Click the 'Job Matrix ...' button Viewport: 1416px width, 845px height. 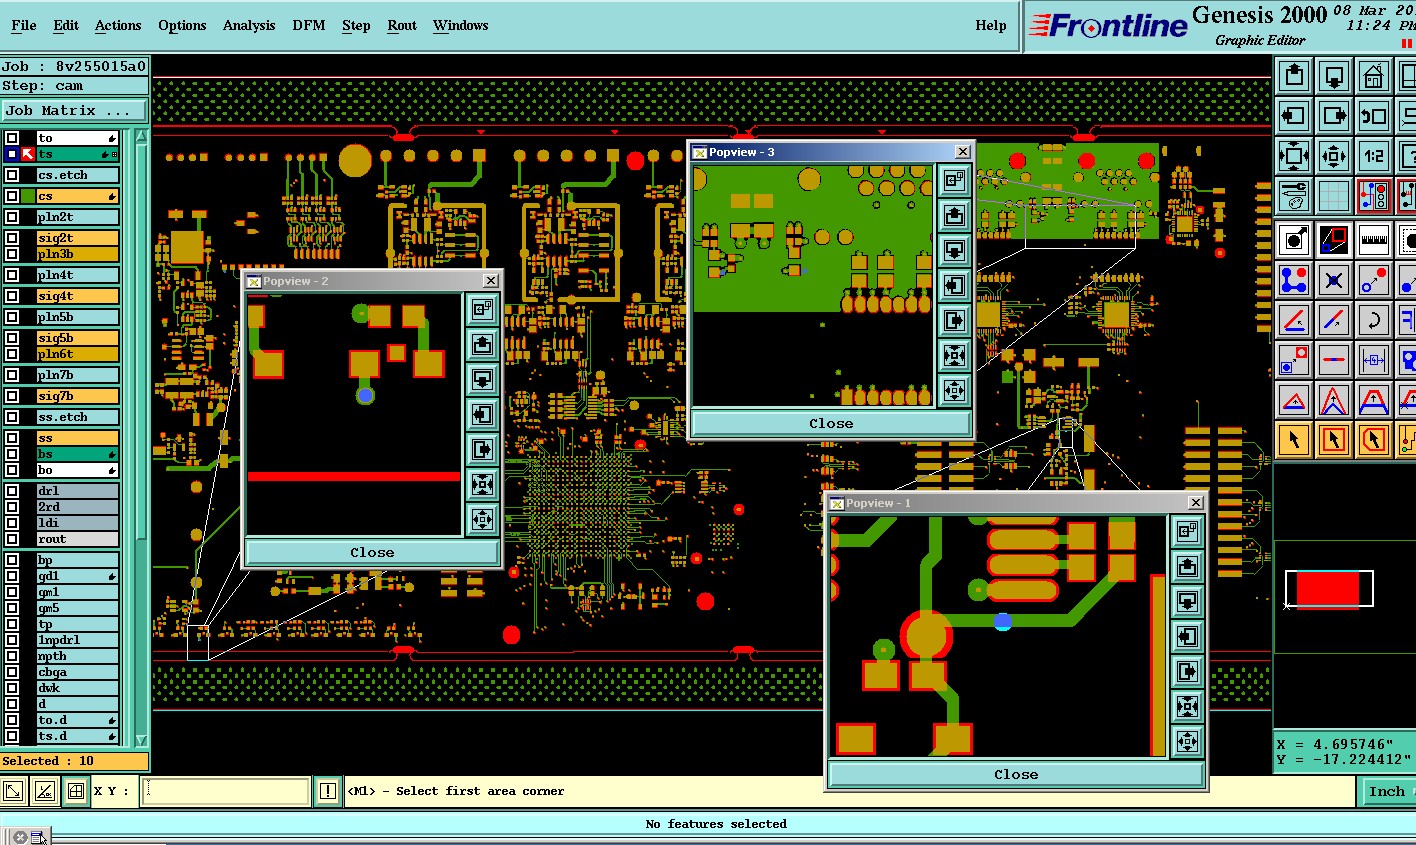74,110
